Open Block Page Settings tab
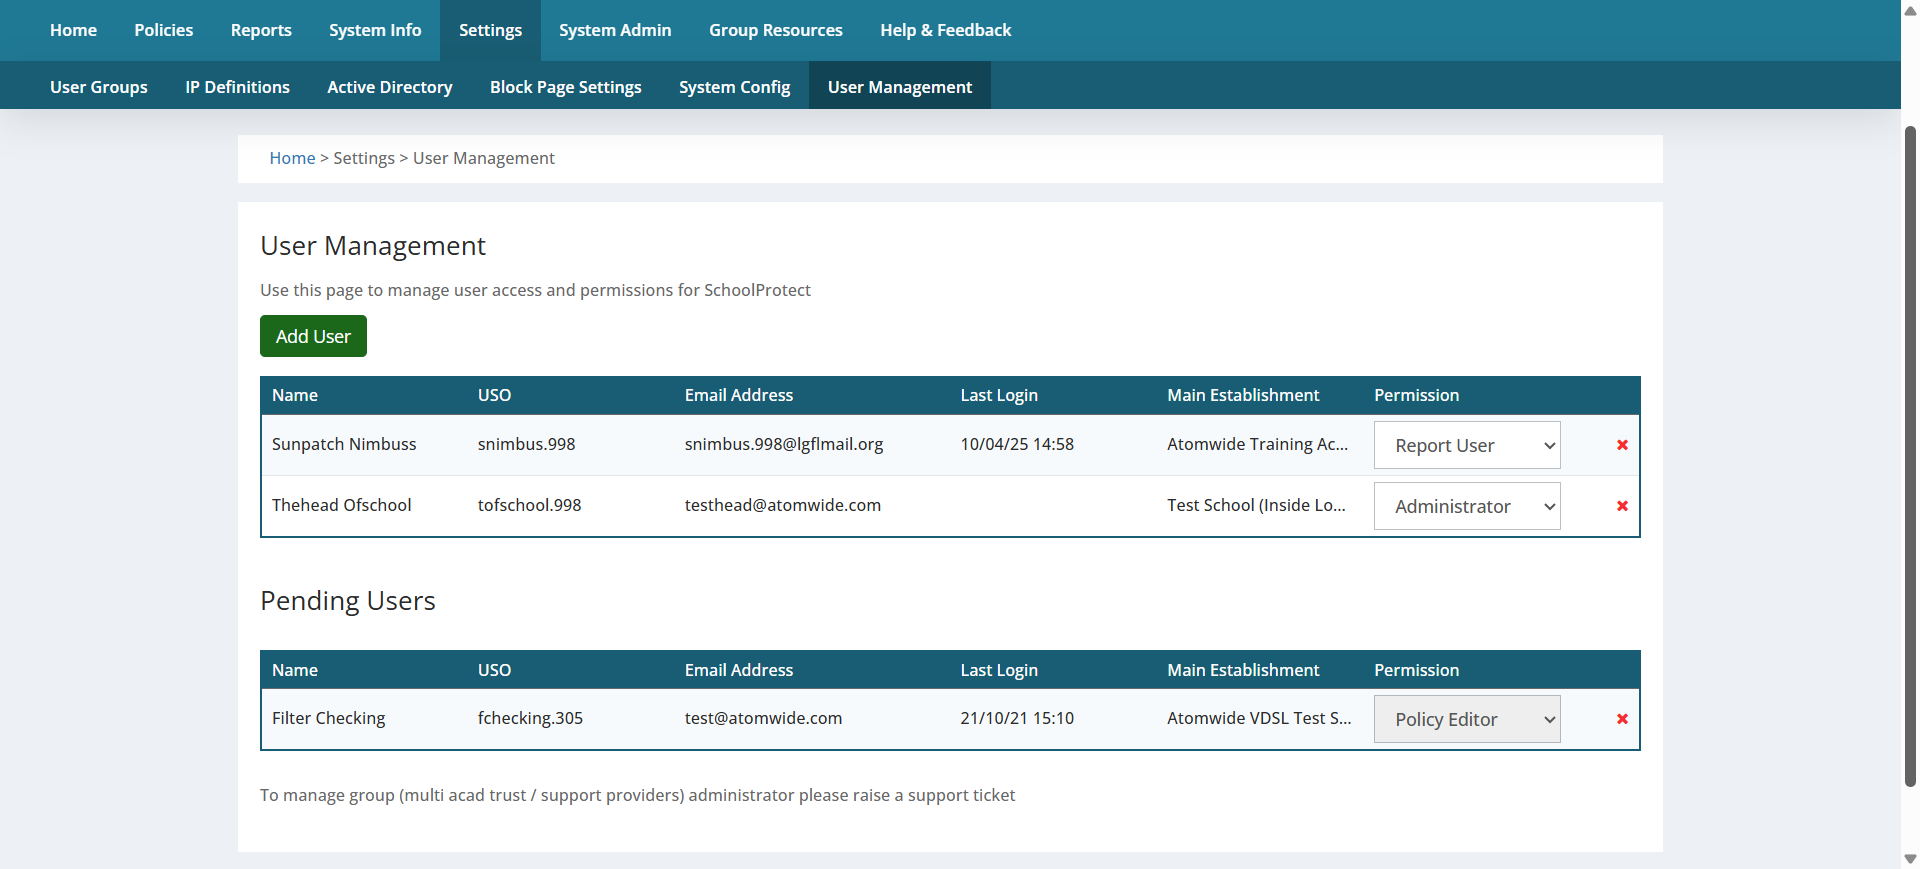The height and width of the screenshot is (869, 1920). tap(565, 87)
